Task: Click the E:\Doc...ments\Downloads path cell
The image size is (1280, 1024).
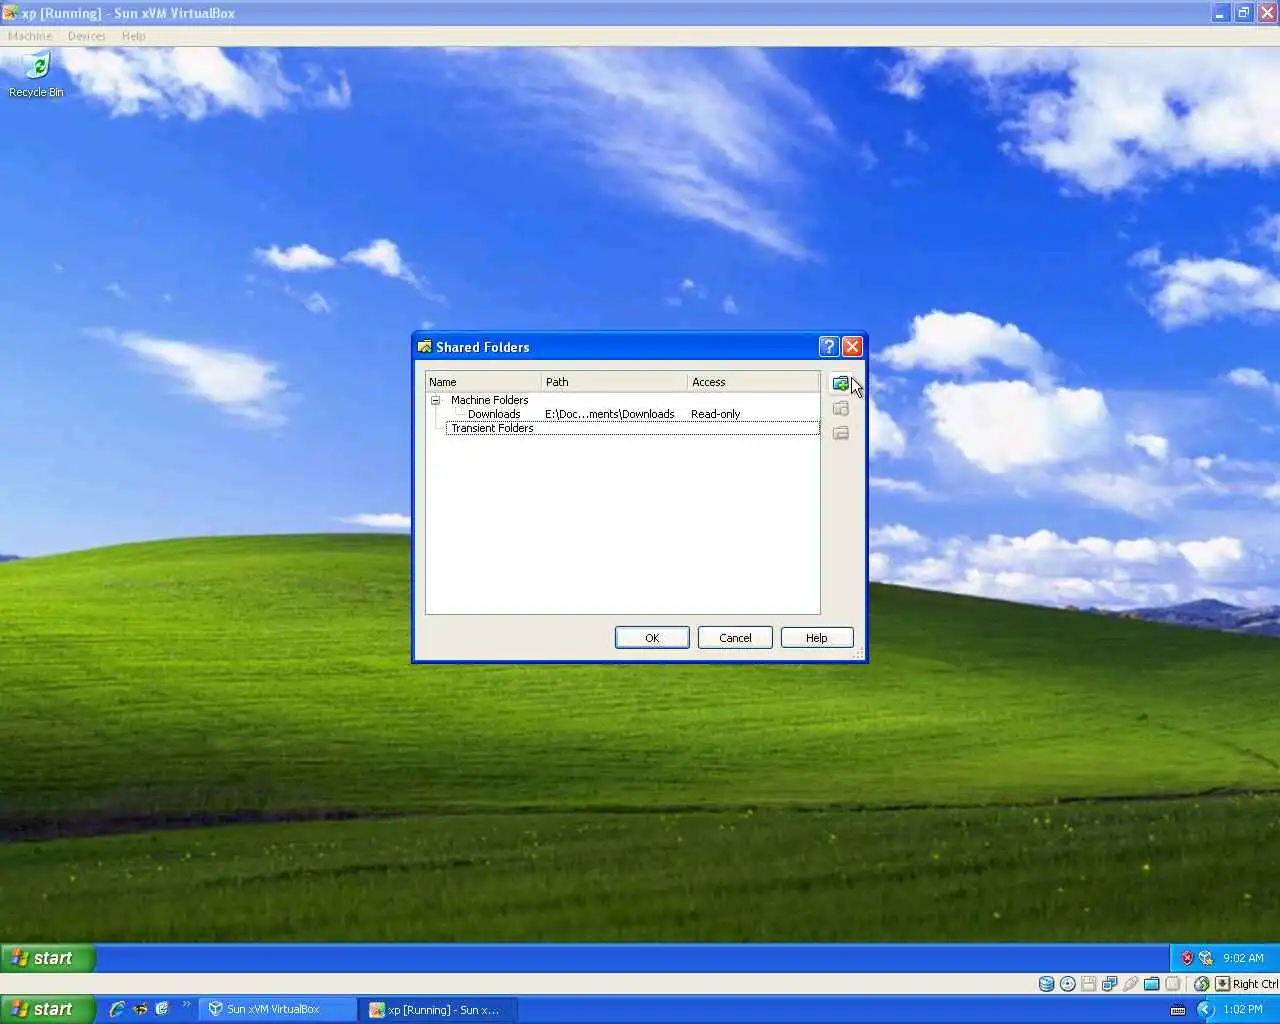Action: point(610,414)
